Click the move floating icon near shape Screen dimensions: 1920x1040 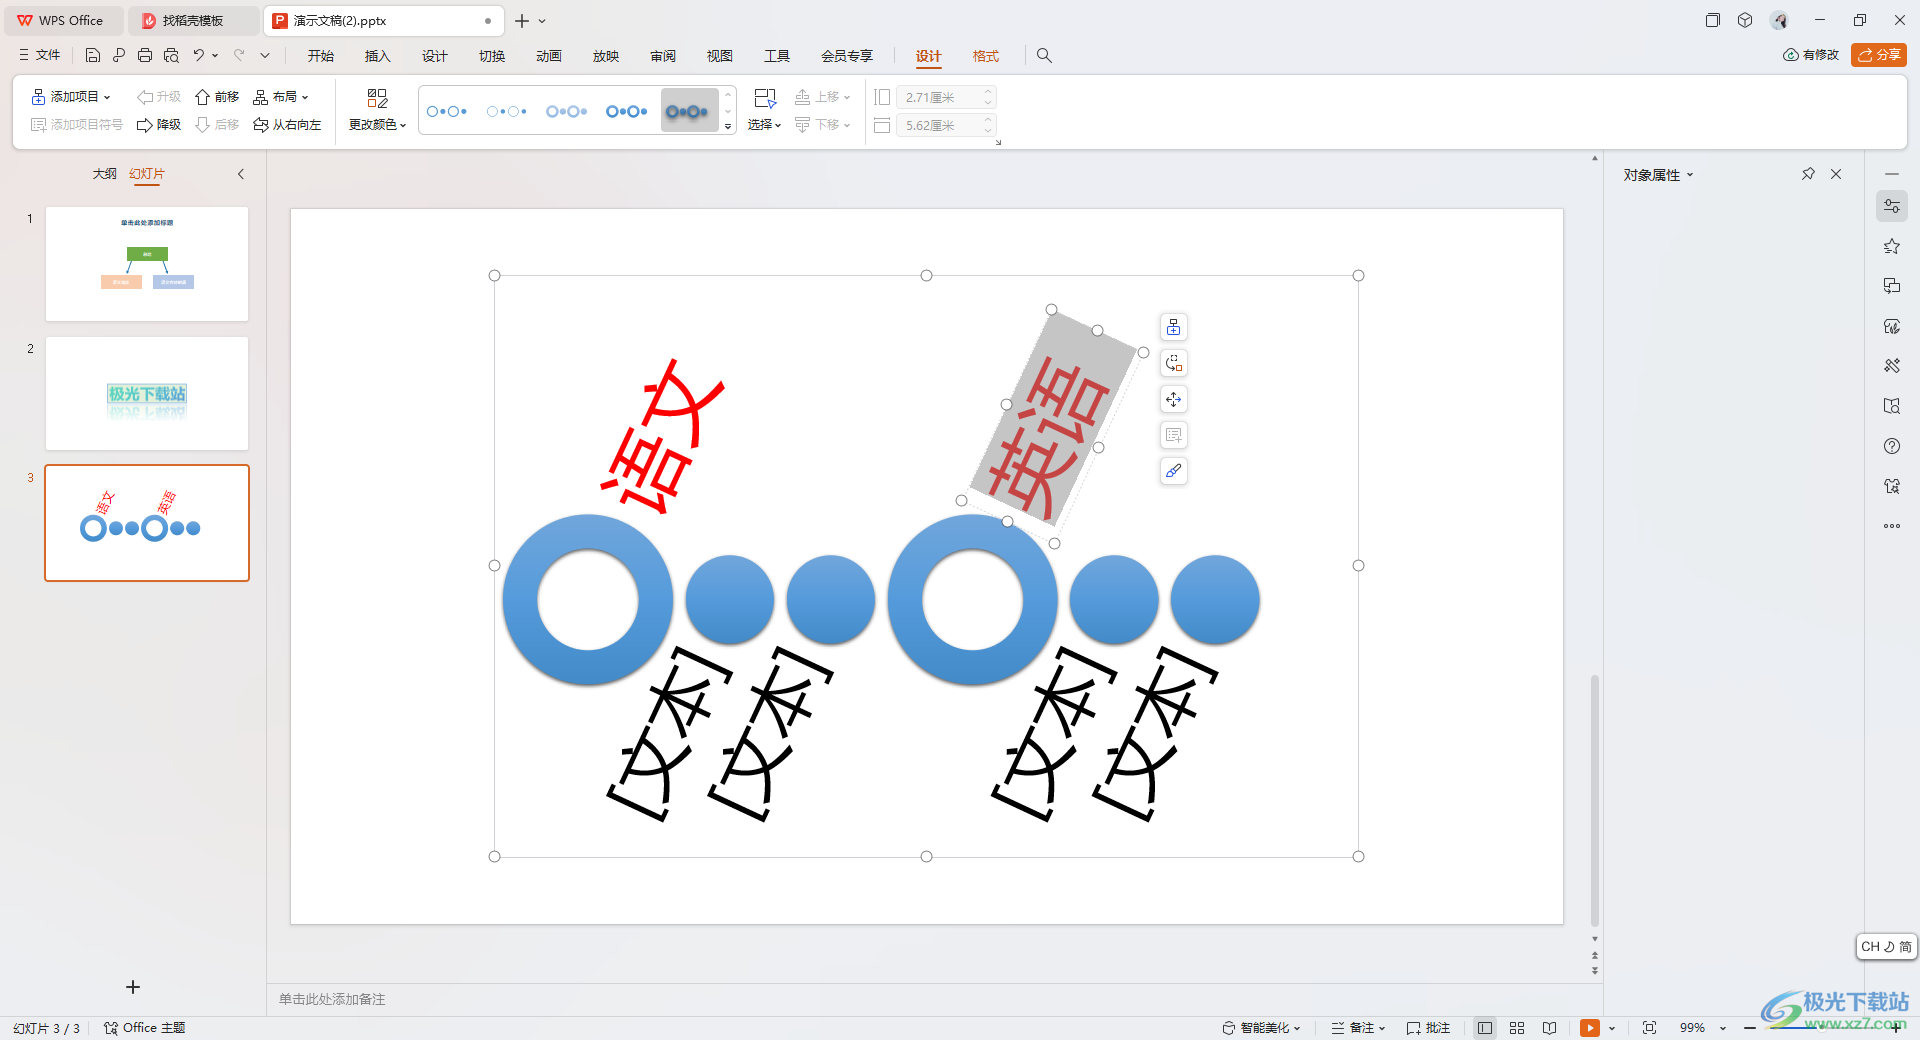pos(1174,399)
